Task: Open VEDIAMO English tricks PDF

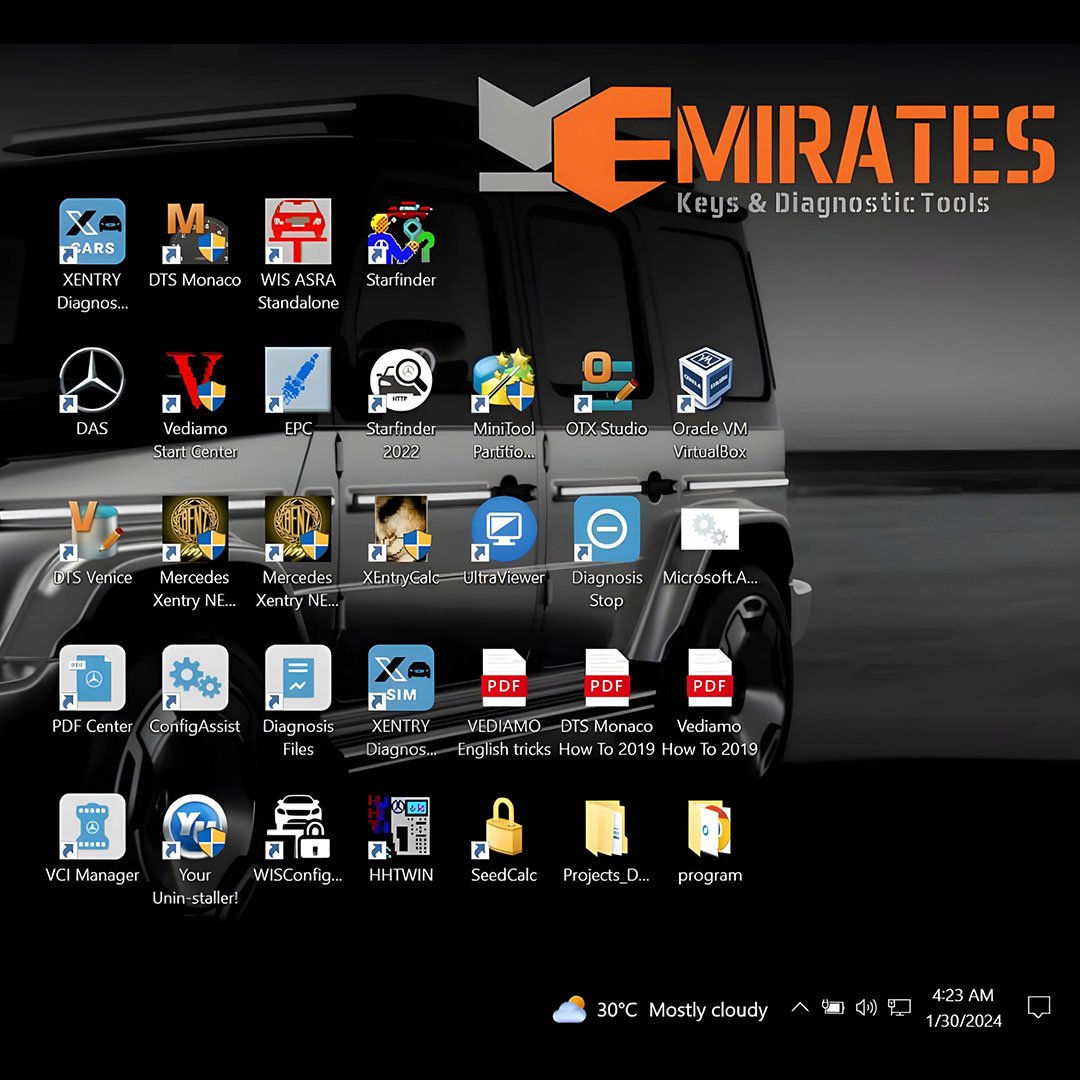Action: [x=503, y=678]
